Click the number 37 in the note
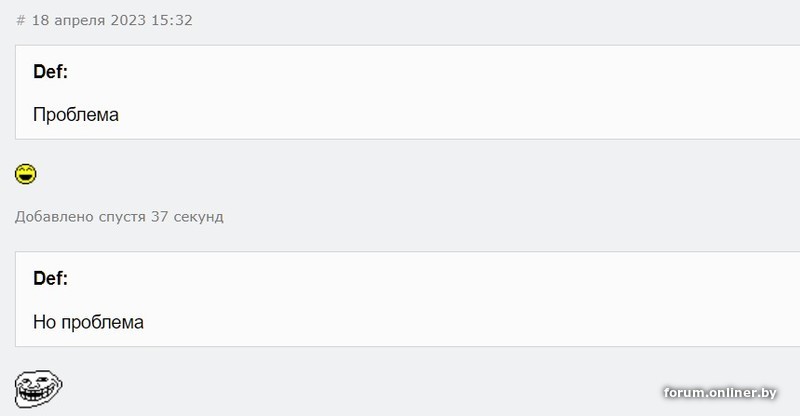 (x=160, y=217)
